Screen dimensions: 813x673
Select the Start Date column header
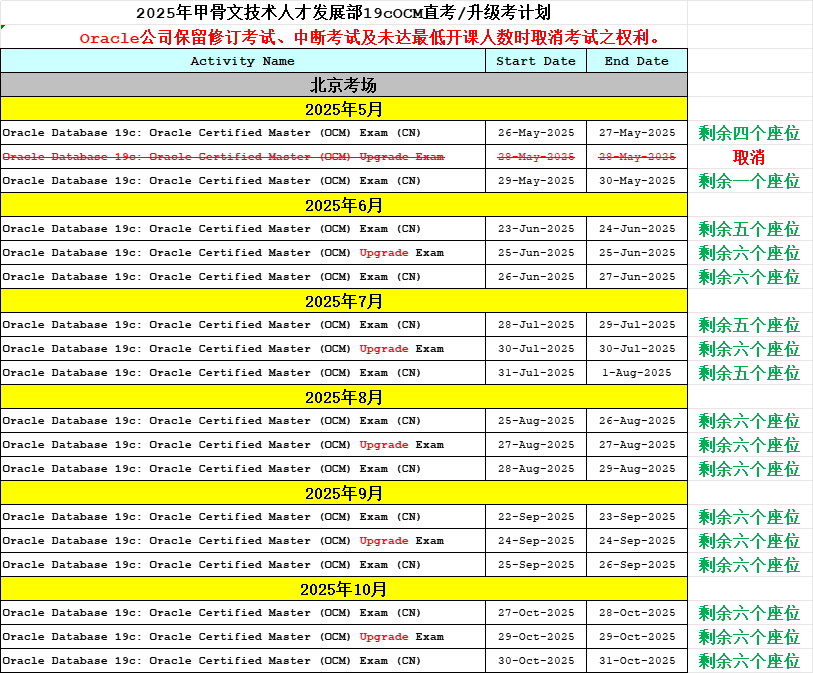(x=536, y=61)
